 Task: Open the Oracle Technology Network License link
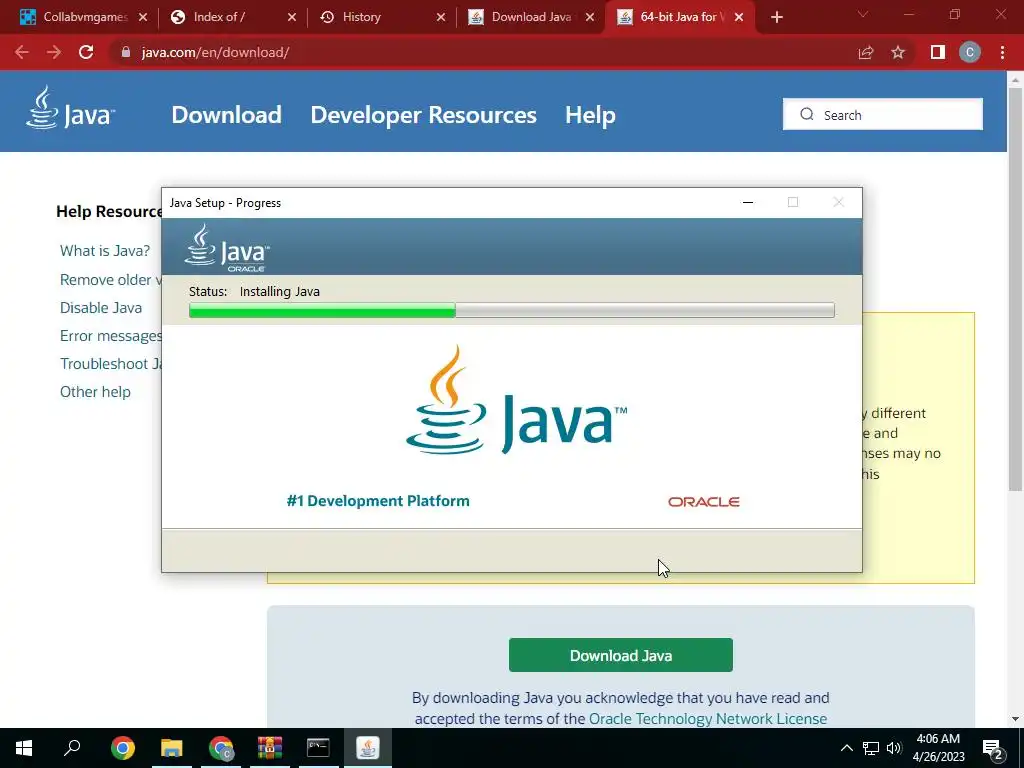click(x=708, y=719)
